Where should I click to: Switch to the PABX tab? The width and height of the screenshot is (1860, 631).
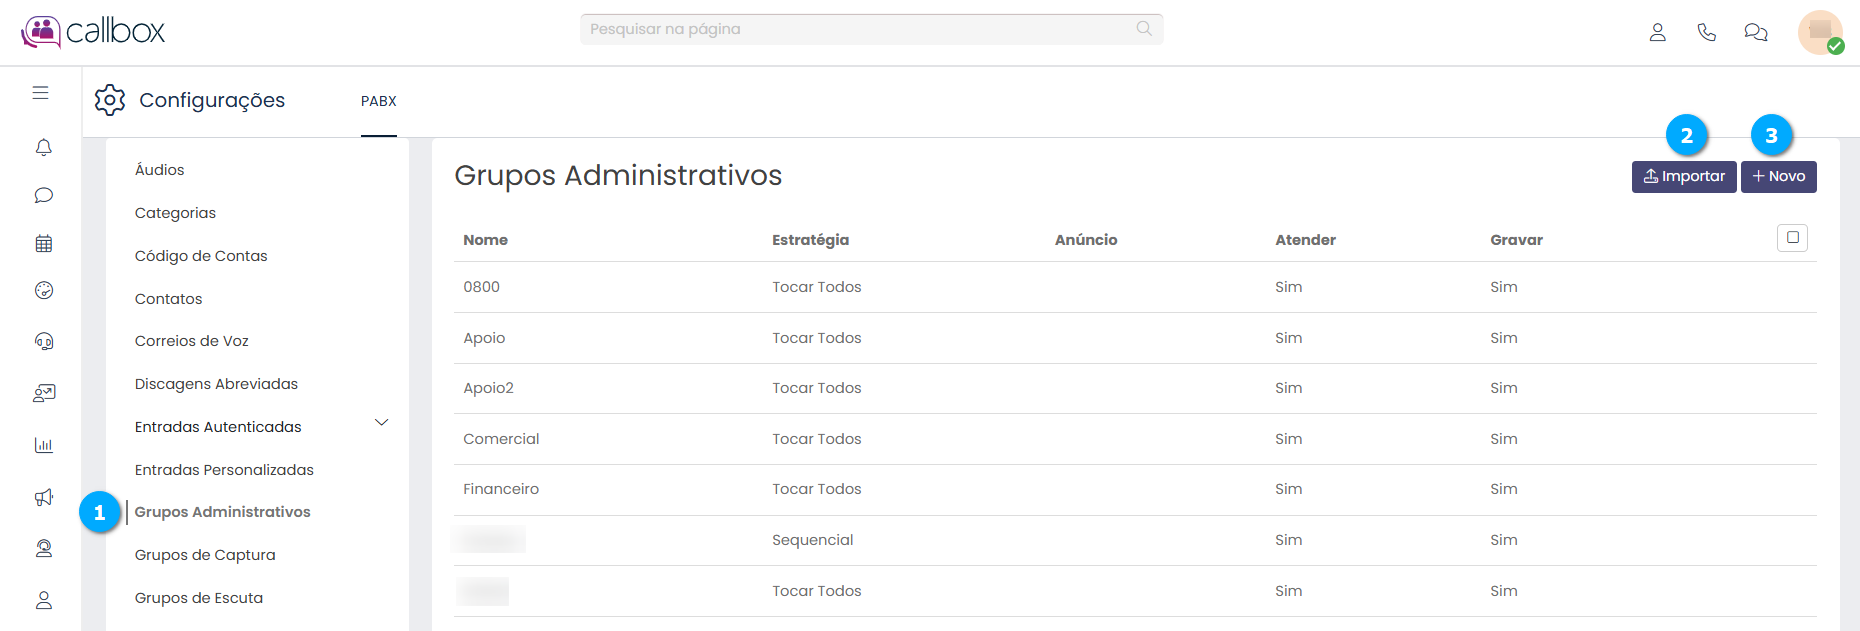click(379, 101)
